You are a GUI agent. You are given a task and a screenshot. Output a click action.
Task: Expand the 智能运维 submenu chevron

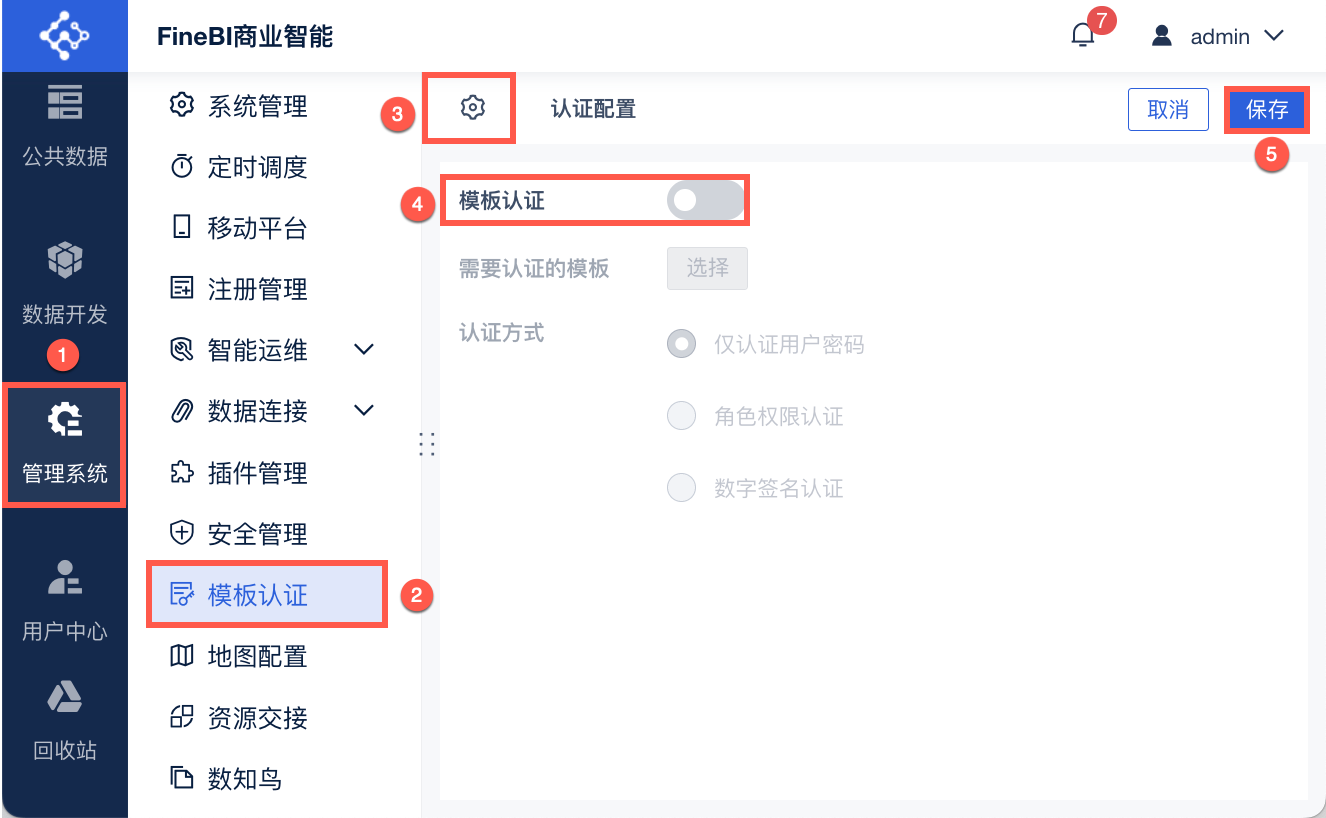[x=365, y=350]
